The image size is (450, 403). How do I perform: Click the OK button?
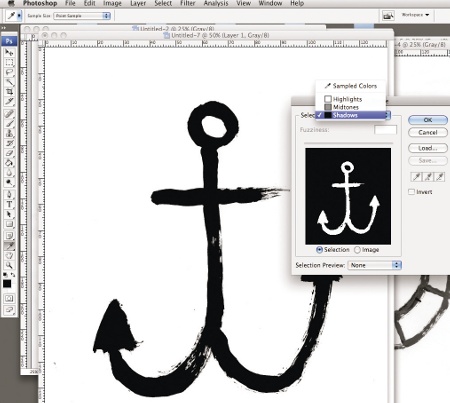(428, 120)
